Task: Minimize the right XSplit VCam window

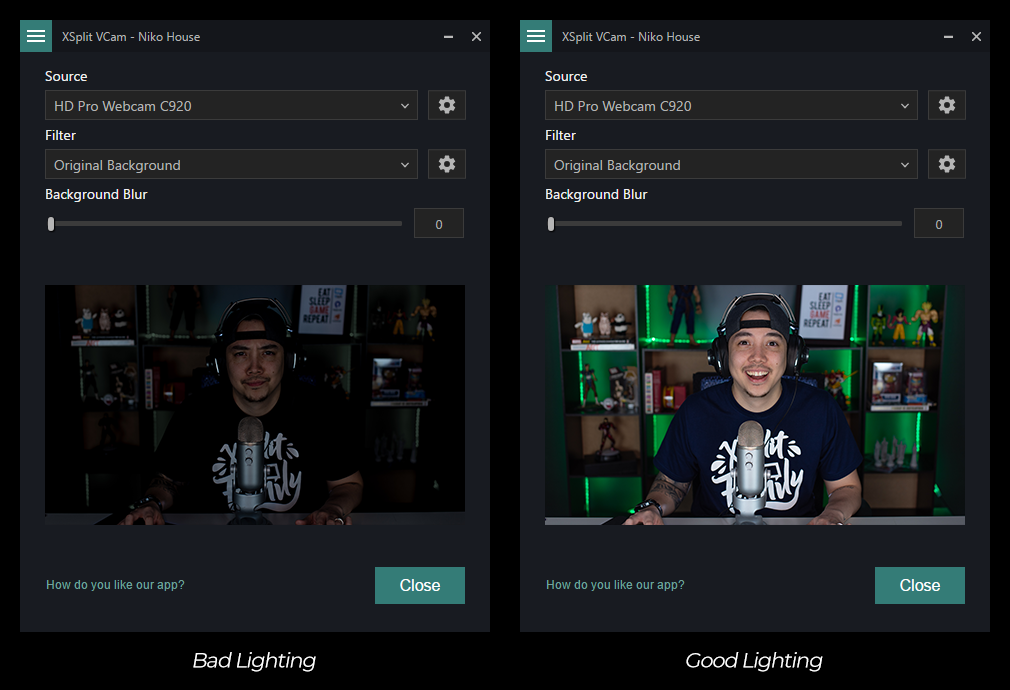Action: (x=948, y=37)
